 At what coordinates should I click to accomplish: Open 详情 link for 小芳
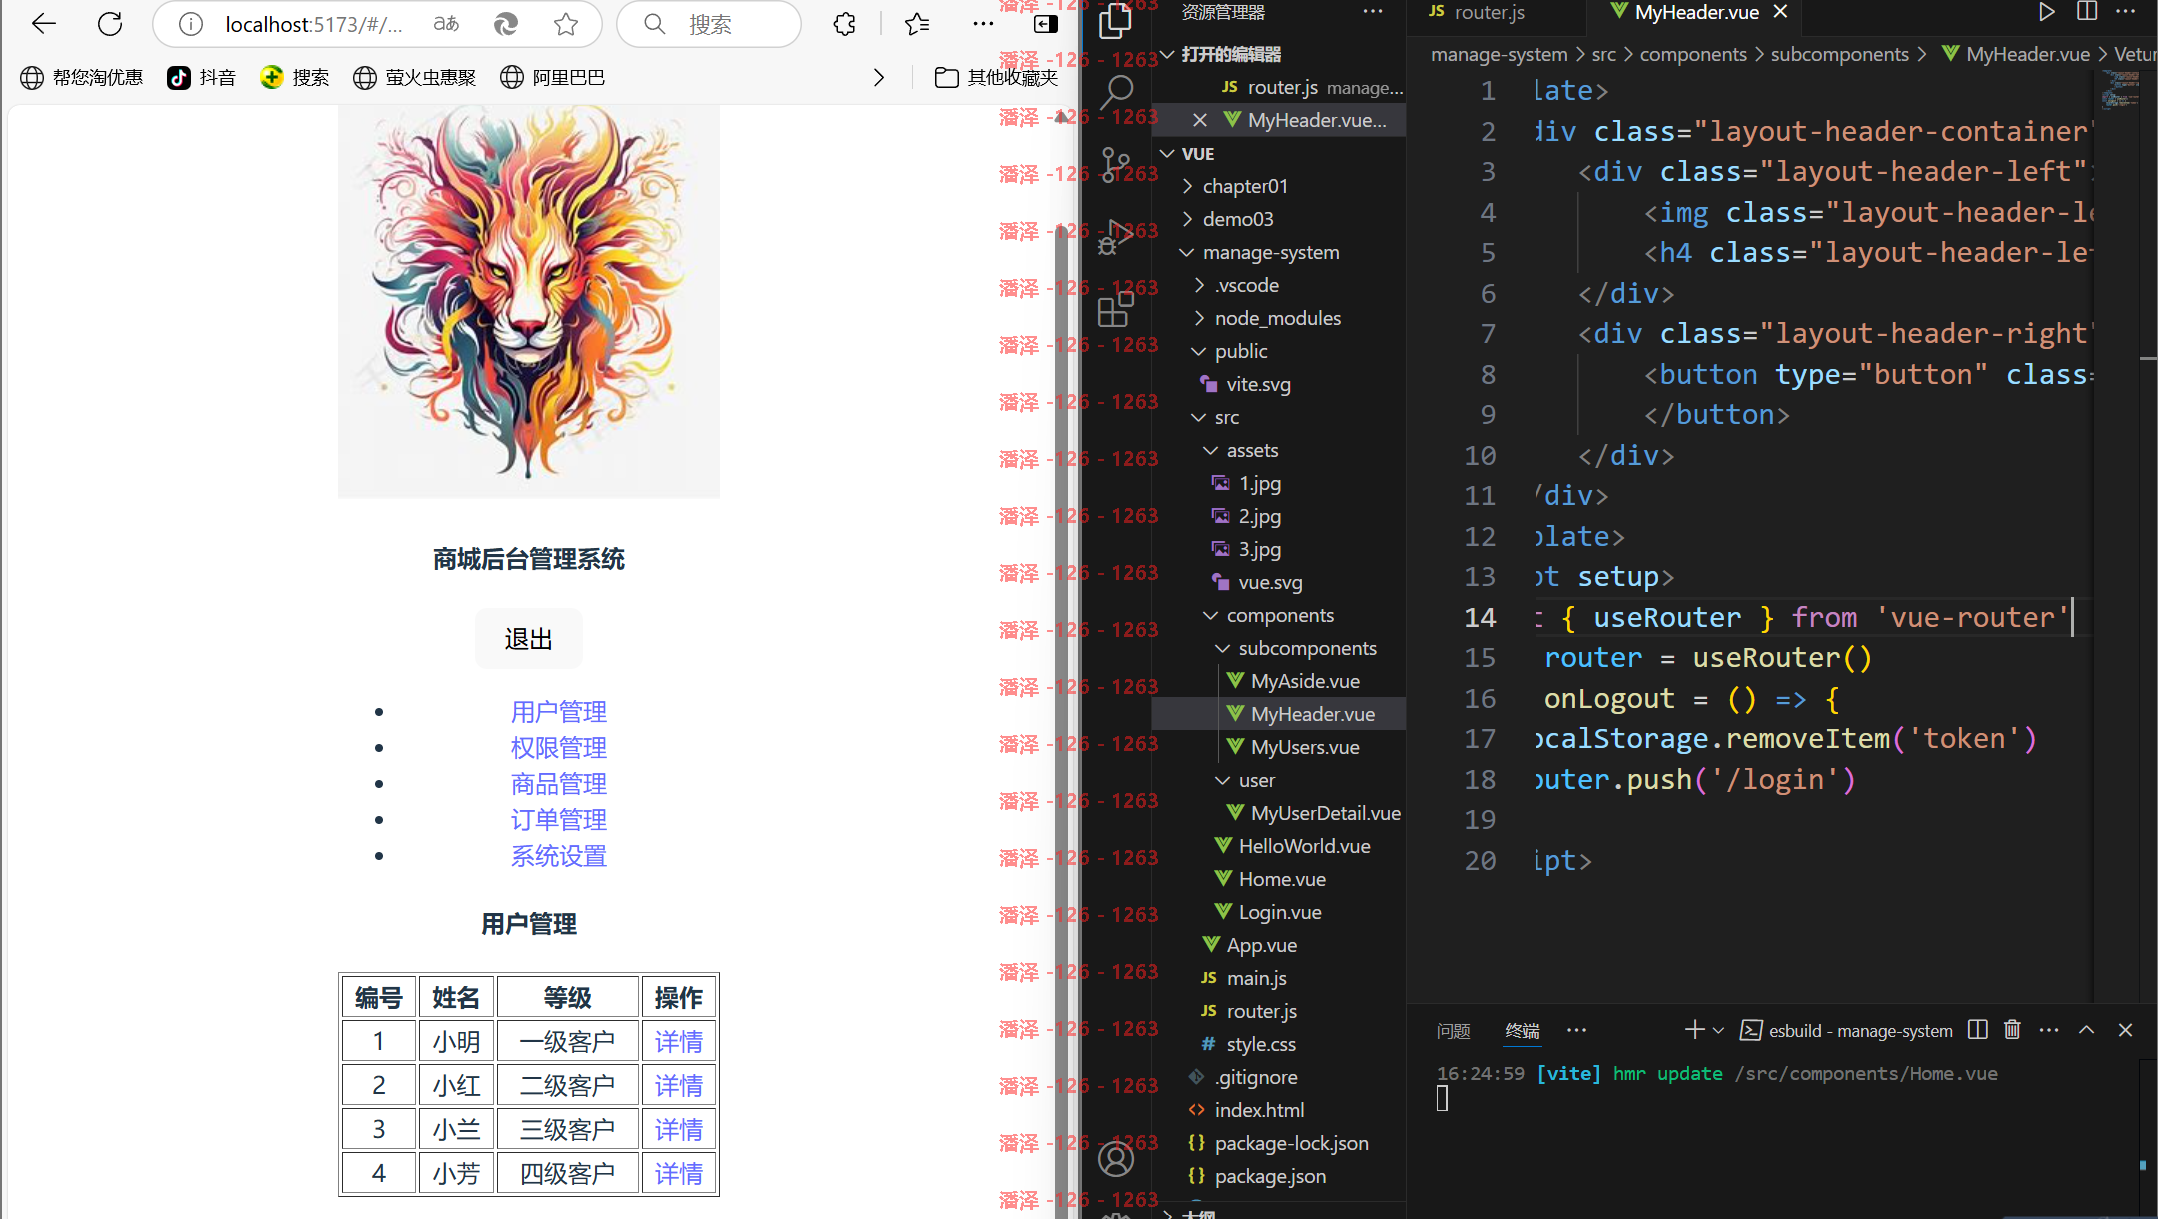(x=678, y=1174)
